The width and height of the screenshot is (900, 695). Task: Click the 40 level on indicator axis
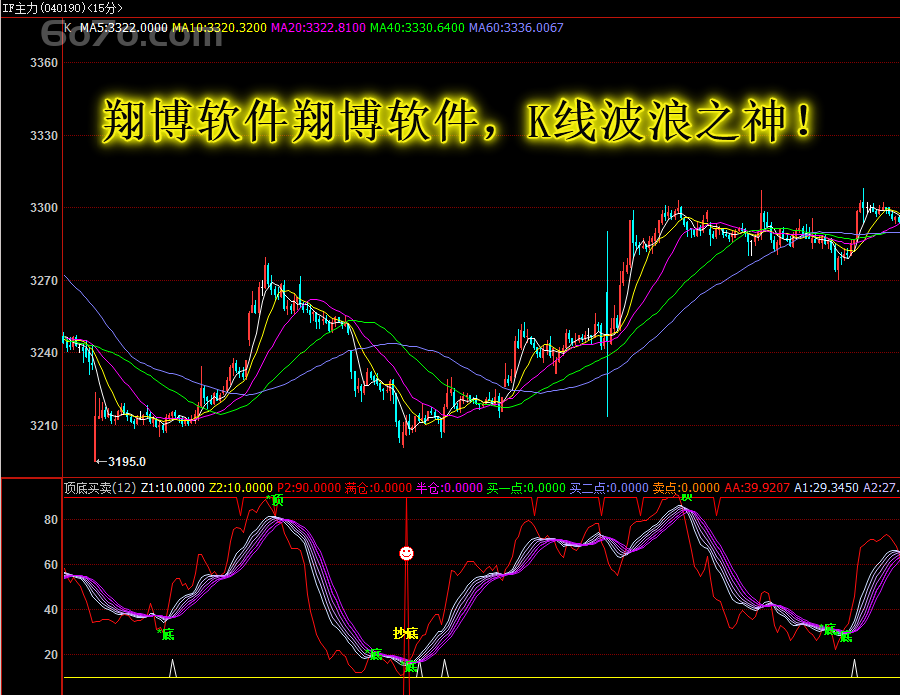[x=51, y=609]
